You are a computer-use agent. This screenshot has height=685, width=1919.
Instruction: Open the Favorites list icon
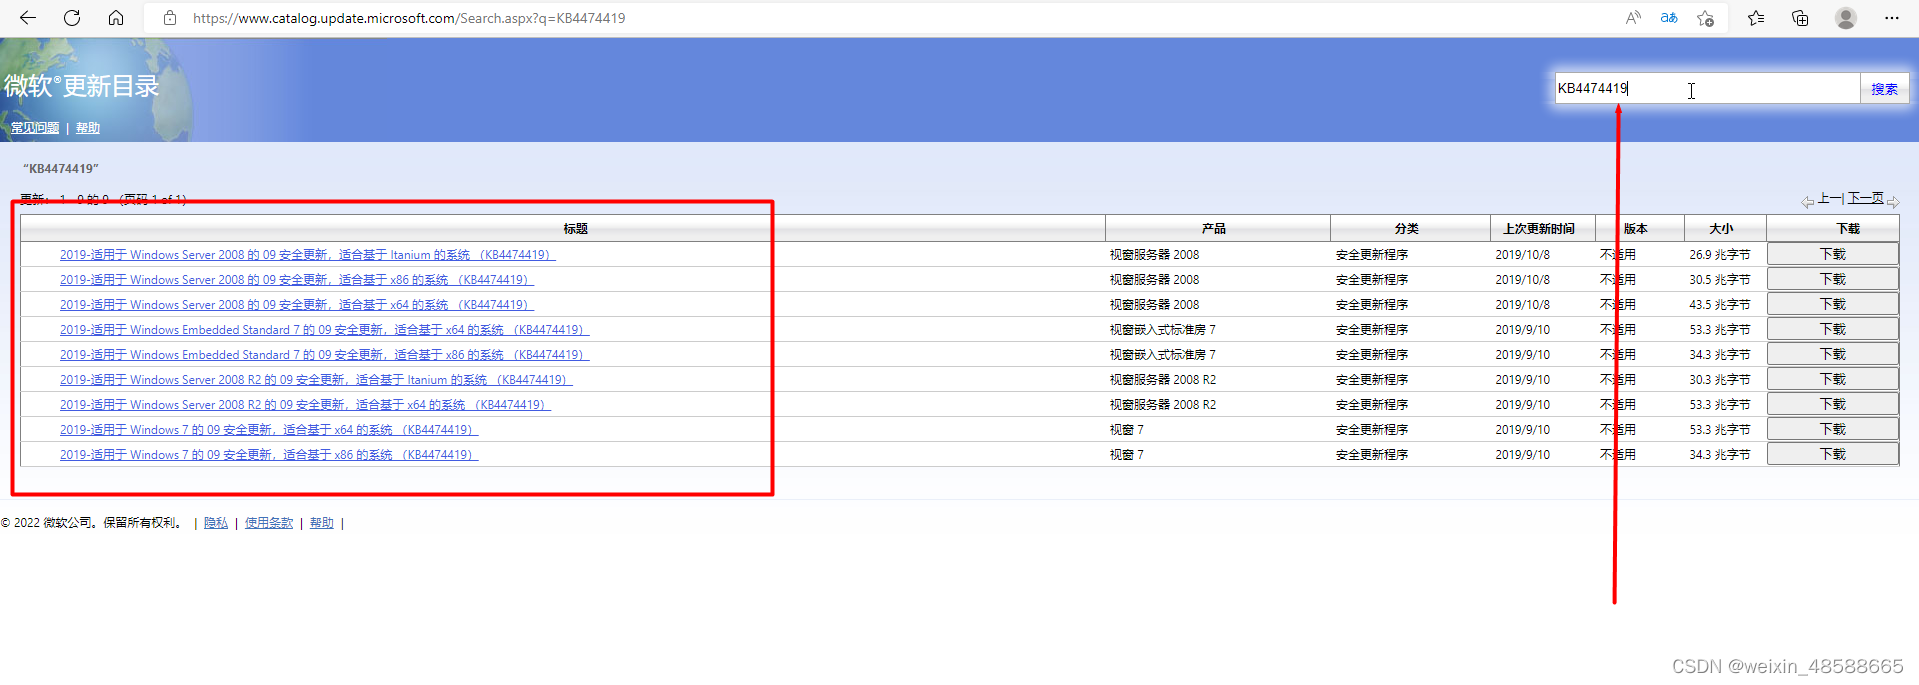1756,18
